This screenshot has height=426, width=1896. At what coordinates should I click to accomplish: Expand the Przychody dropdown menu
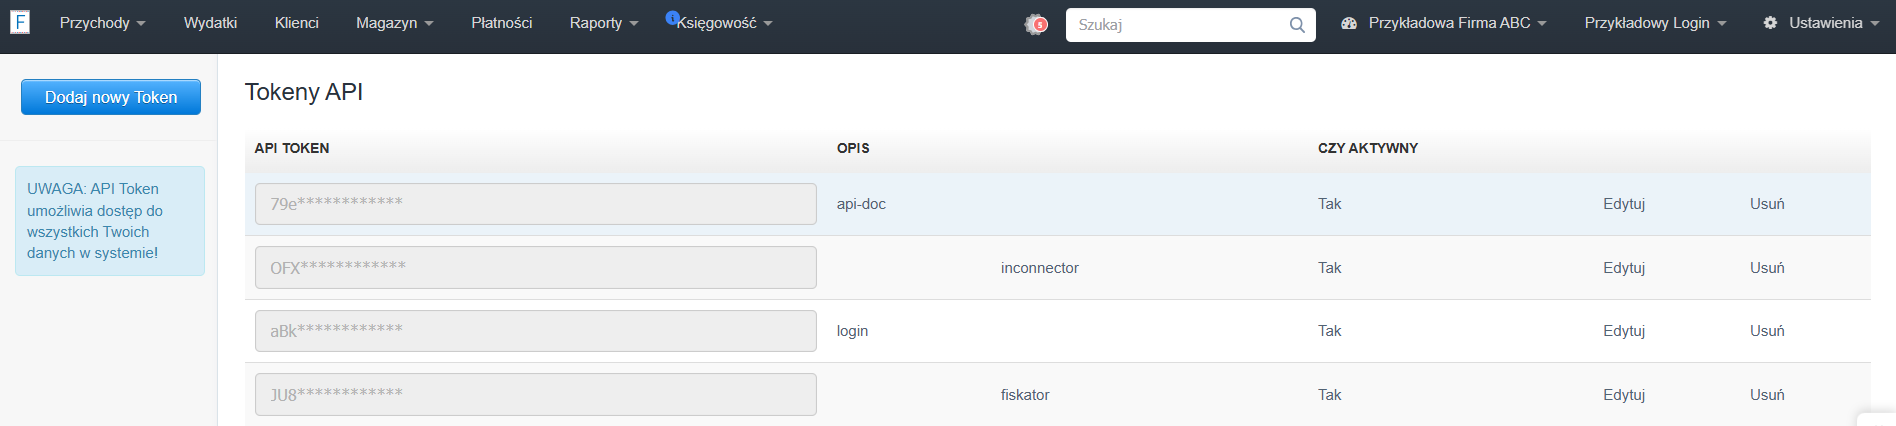[103, 23]
